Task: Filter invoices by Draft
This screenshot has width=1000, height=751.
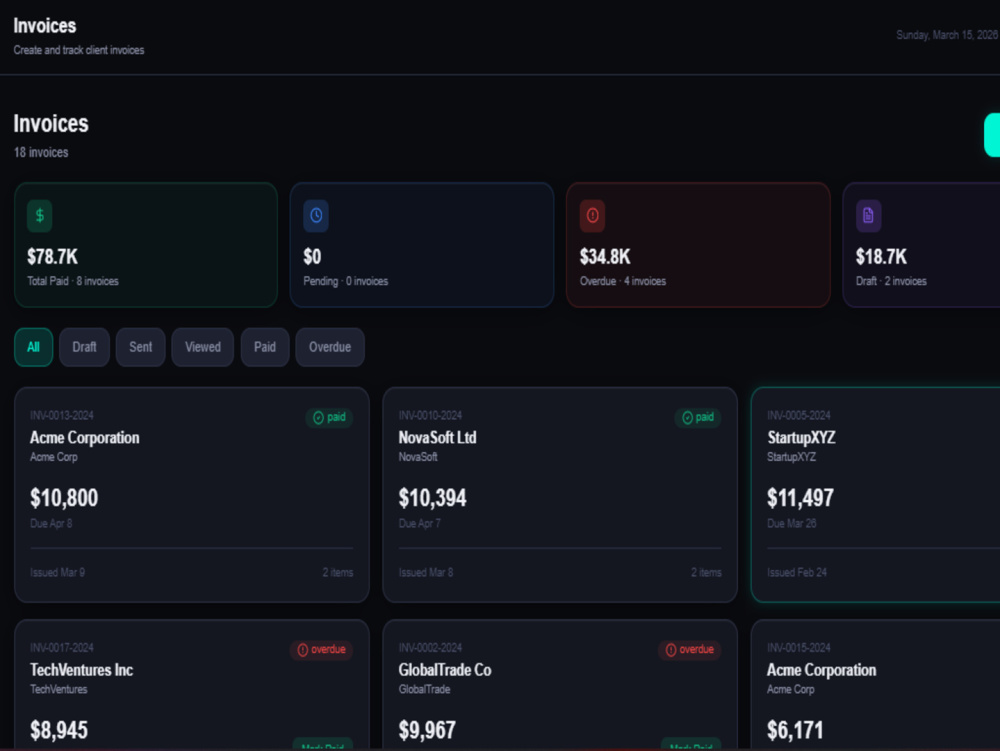Action: click(84, 347)
